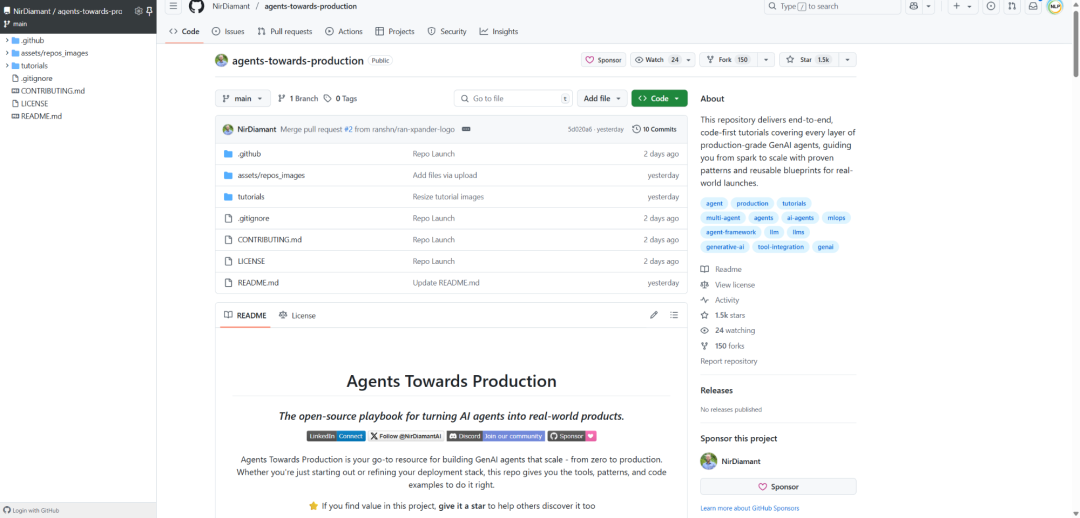Image resolution: width=1080 pixels, height=518 pixels.
Task: Open the 0 Tags link
Action: coord(340,99)
